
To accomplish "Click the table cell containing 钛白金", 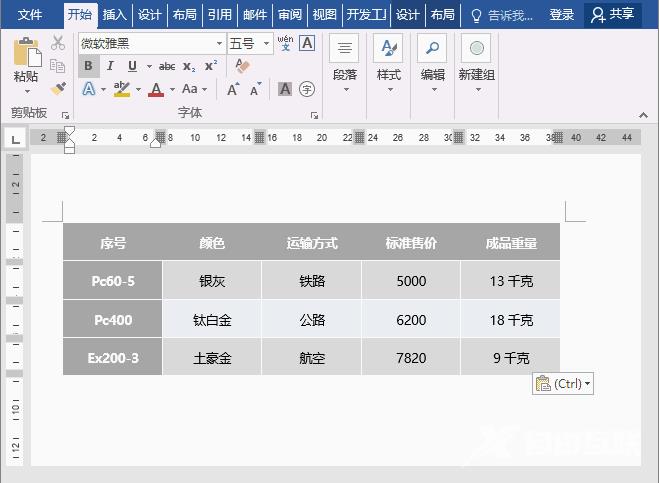I will [x=212, y=320].
